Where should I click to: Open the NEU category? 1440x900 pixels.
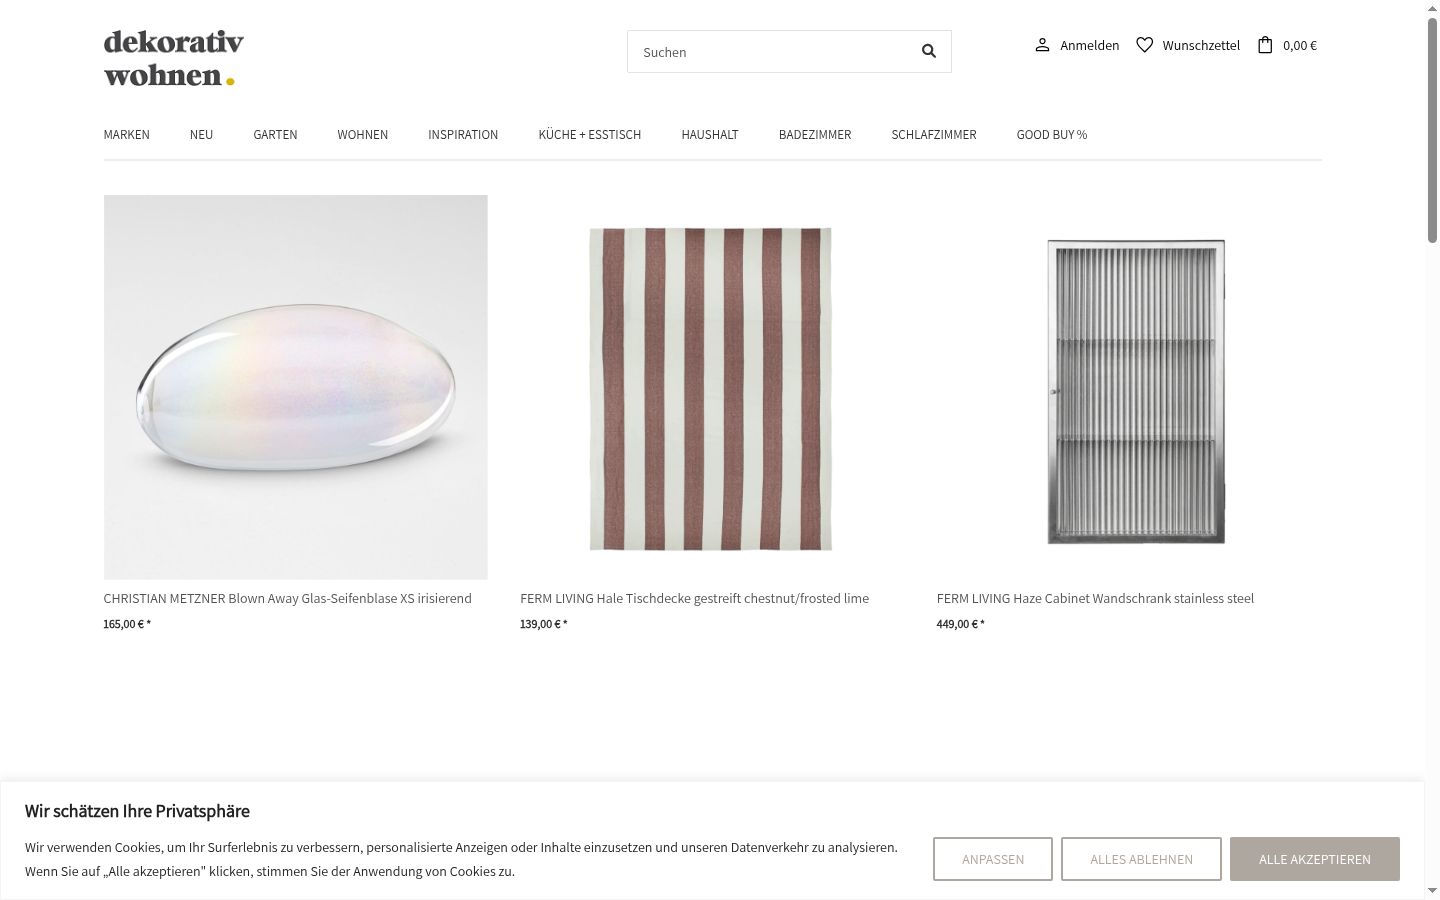(x=201, y=135)
